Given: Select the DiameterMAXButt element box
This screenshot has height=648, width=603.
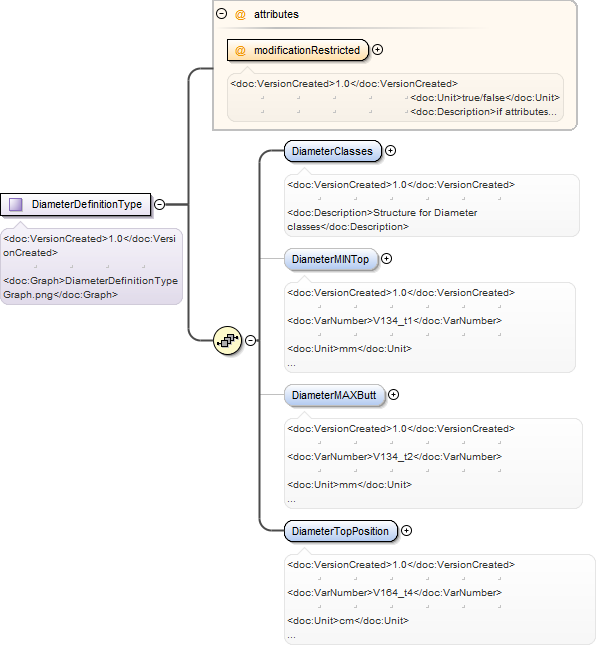Looking at the screenshot, I should (x=334, y=395).
